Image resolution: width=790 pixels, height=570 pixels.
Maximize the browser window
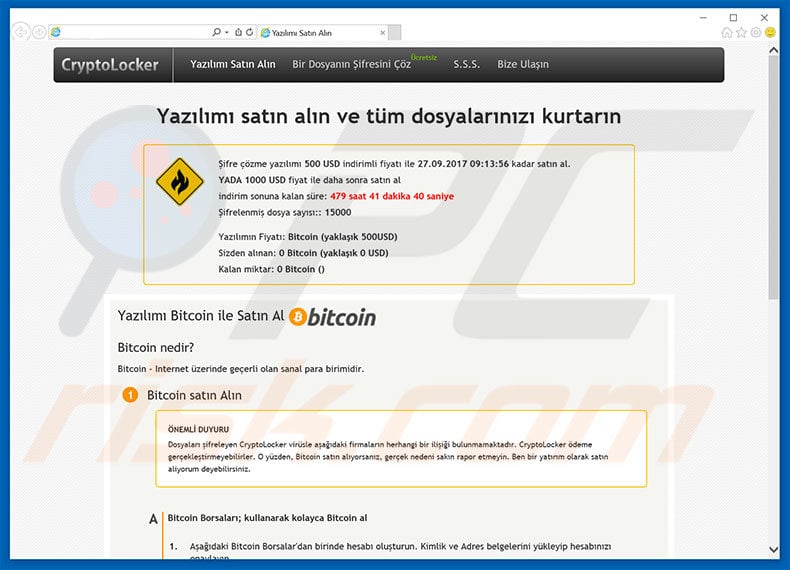[734, 18]
